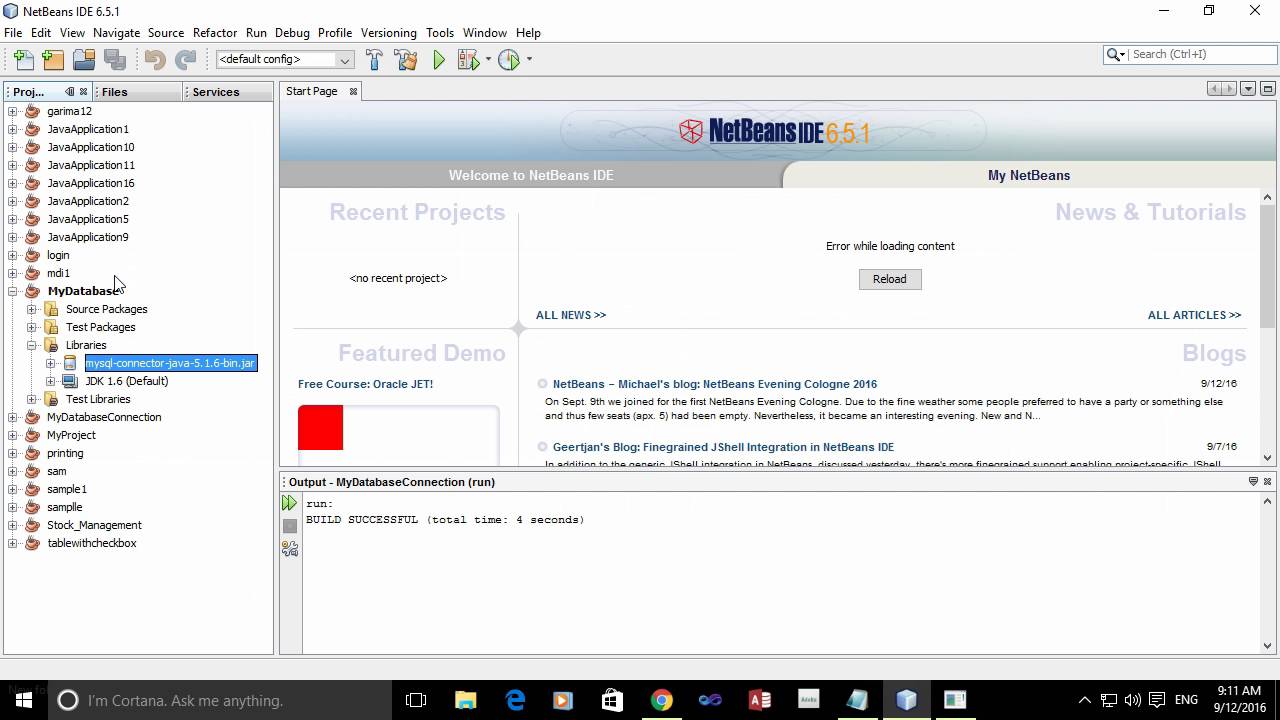This screenshot has width=1280, height=720.
Task: Click the scroll documents left arrow
Action: coord(1214,89)
